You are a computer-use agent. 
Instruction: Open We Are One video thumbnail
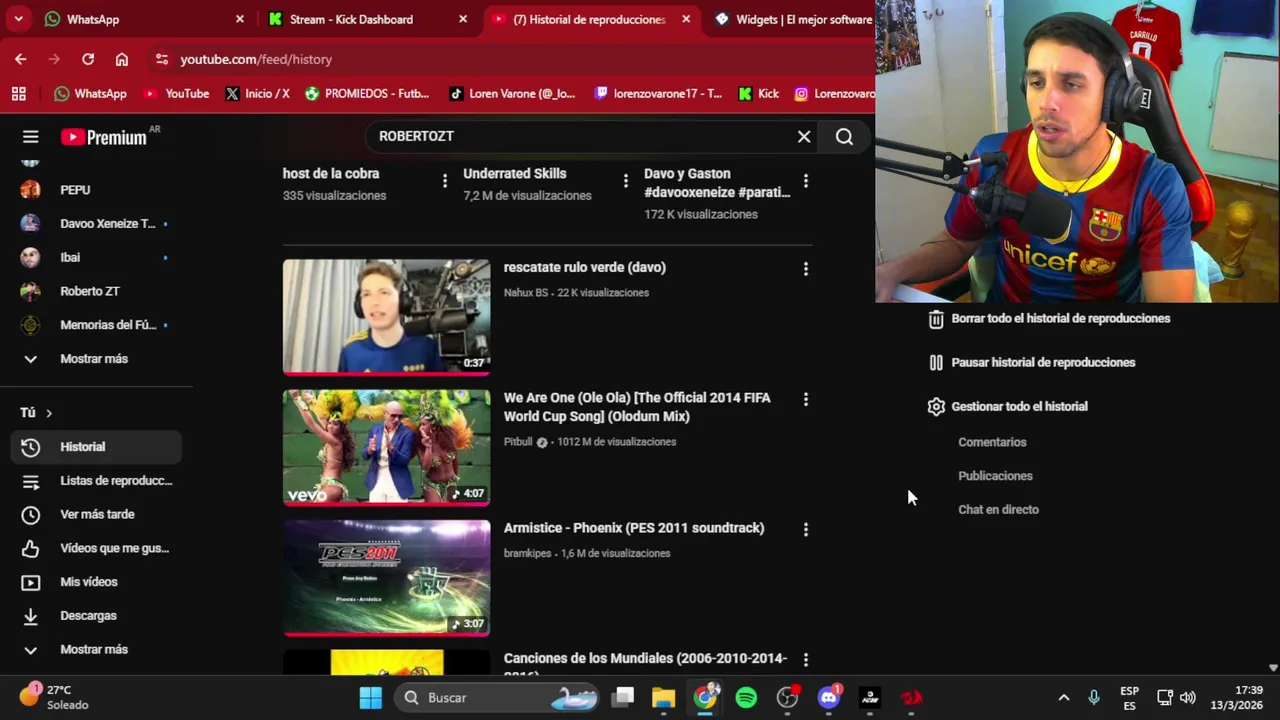(x=386, y=447)
